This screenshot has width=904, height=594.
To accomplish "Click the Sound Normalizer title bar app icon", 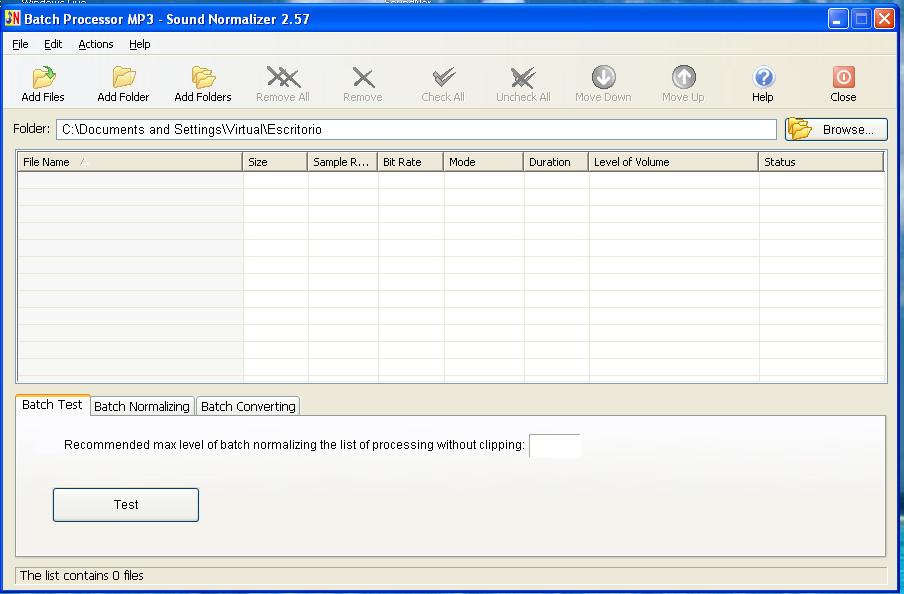I will click(12, 18).
